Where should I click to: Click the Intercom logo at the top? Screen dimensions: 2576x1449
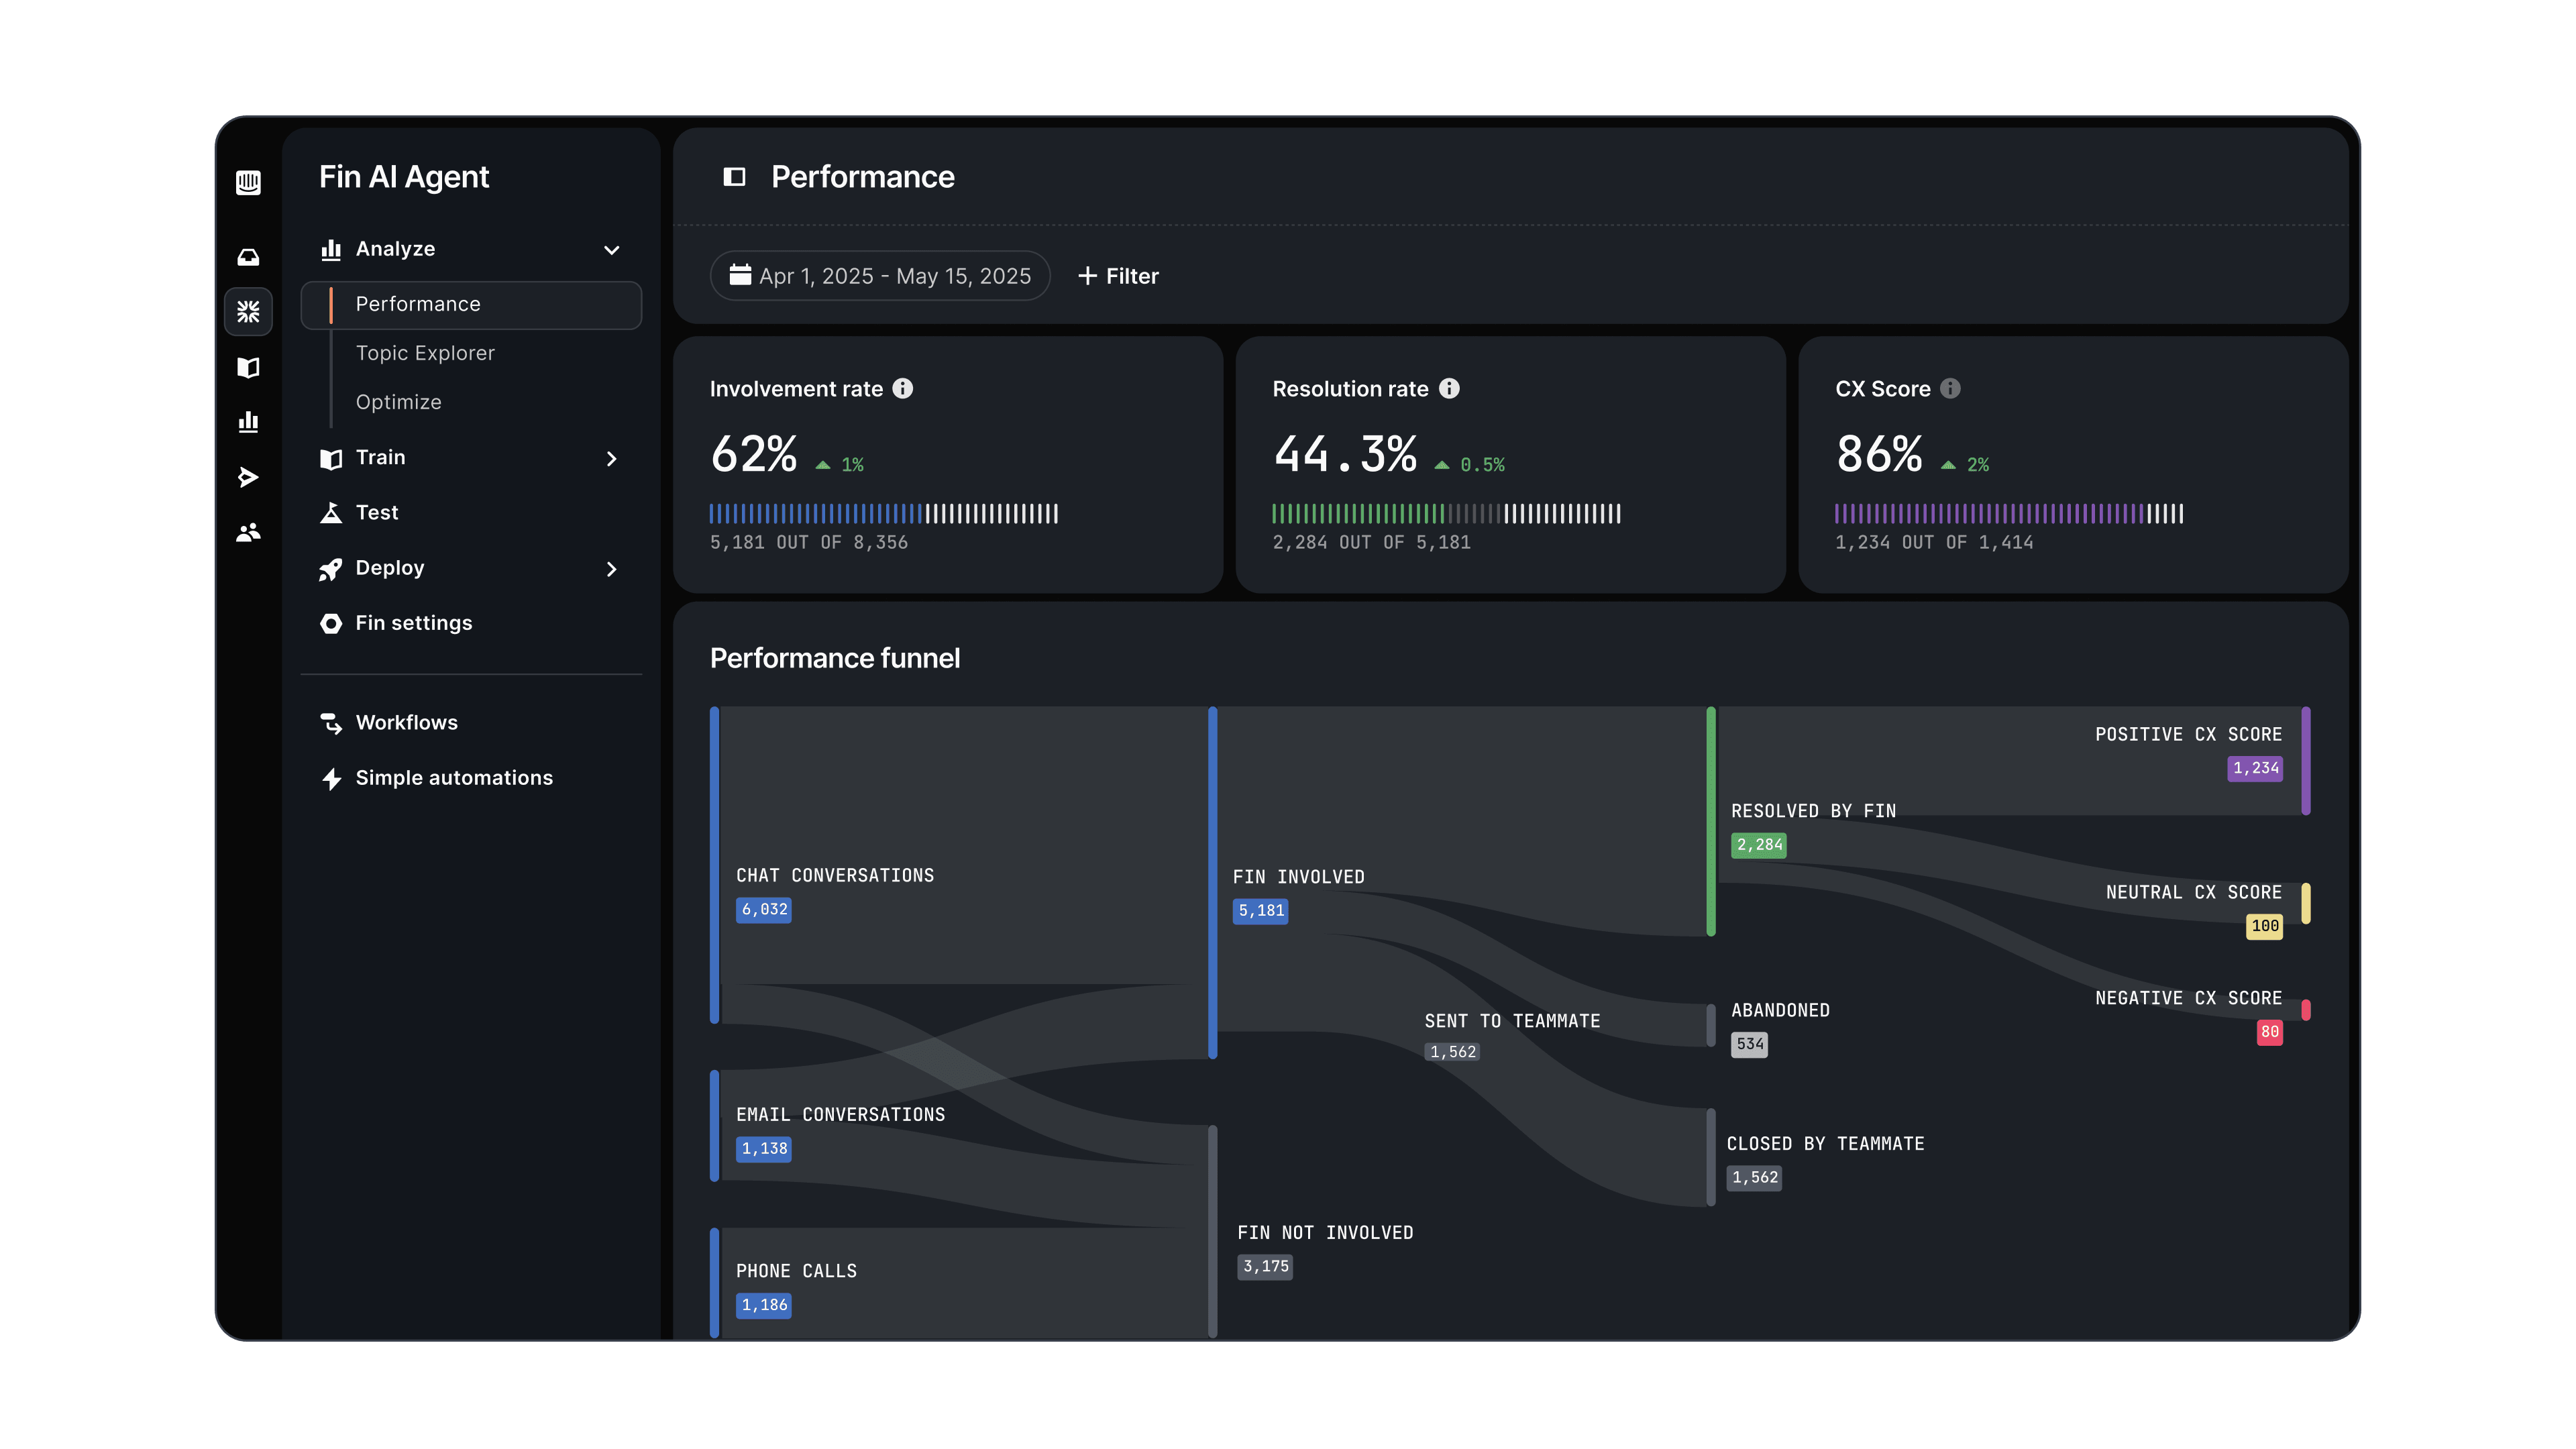point(248,183)
